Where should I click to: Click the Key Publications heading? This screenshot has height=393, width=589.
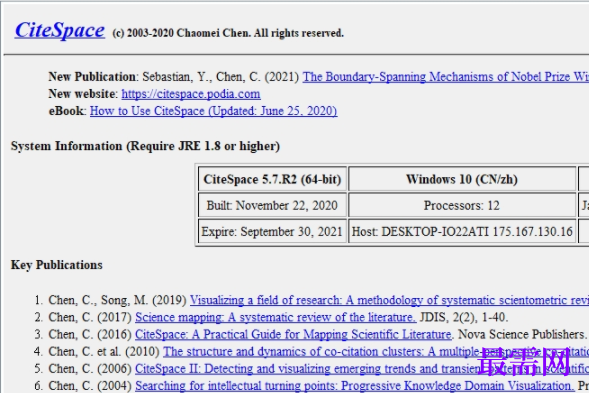pos(57,265)
